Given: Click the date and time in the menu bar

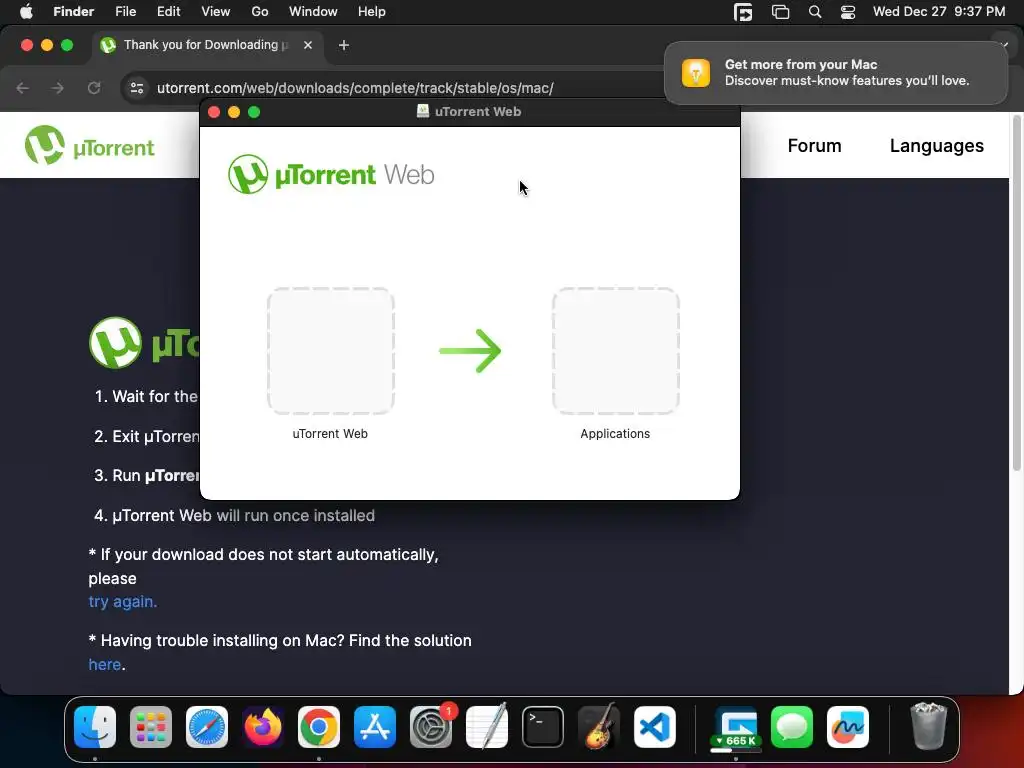Looking at the screenshot, I should click(x=938, y=12).
